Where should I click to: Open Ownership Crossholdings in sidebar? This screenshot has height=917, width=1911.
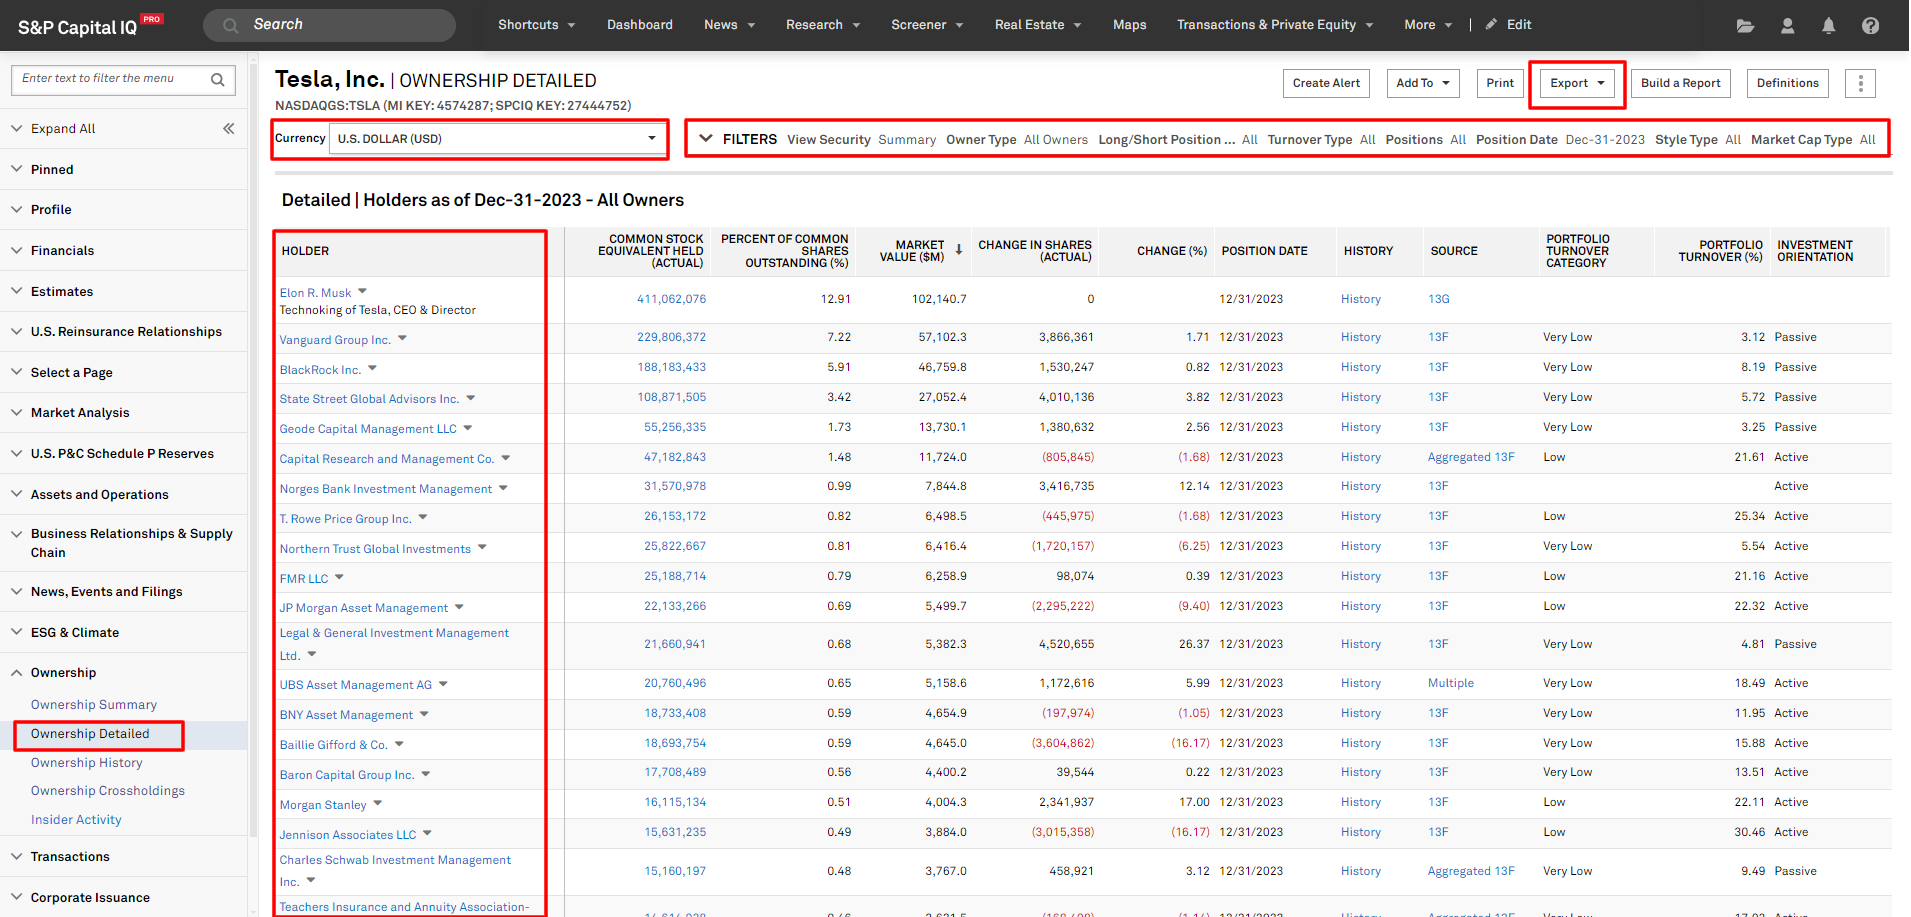pyautogui.click(x=108, y=791)
